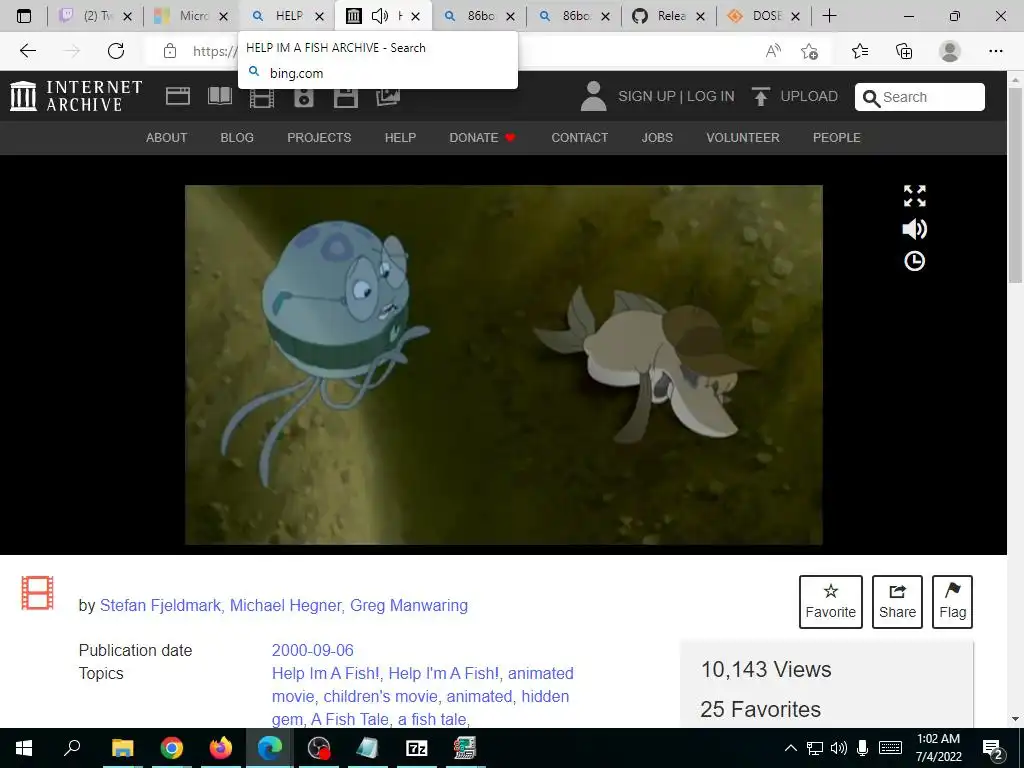Click the LOG IN link
The width and height of the screenshot is (1024, 768).
[711, 97]
